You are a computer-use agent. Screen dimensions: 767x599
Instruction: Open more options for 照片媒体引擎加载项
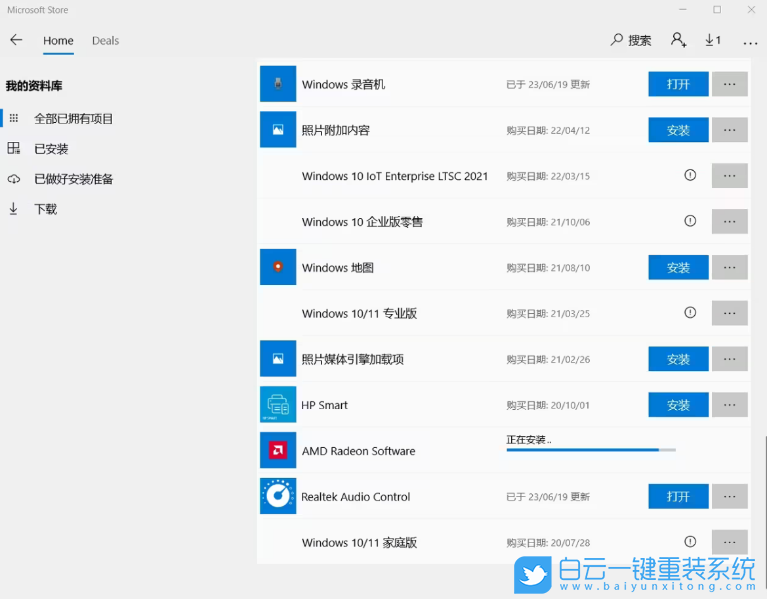[730, 359]
